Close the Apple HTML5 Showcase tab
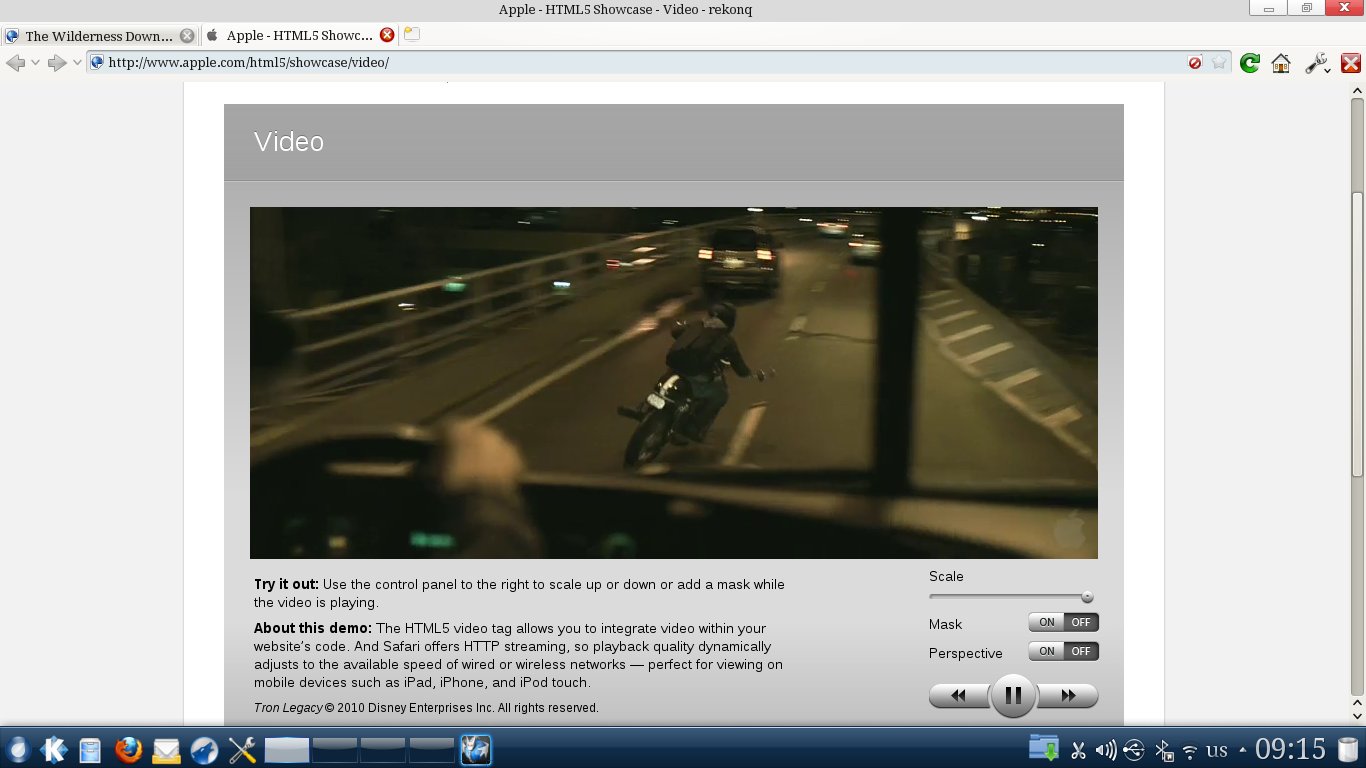The width and height of the screenshot is (1366, 768). pos(387,35)
